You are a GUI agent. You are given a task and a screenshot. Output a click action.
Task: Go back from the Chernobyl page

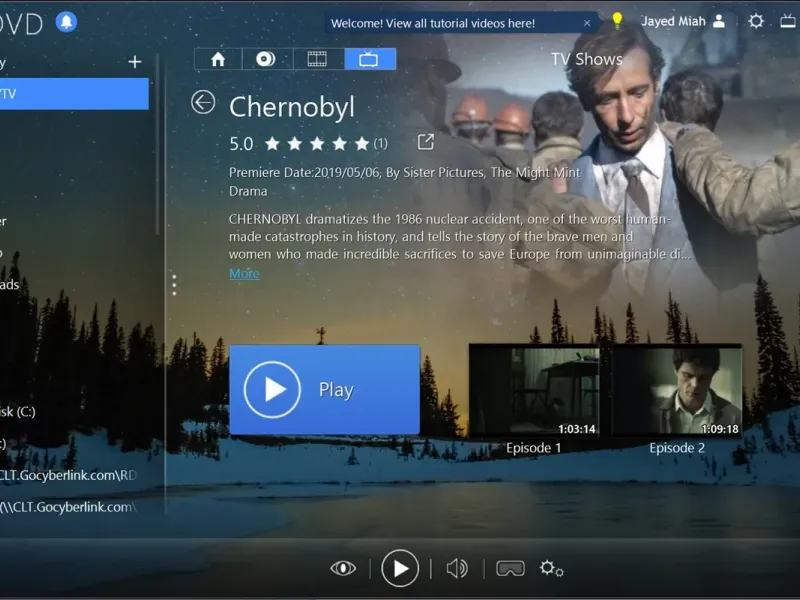[x=203, y=102]
